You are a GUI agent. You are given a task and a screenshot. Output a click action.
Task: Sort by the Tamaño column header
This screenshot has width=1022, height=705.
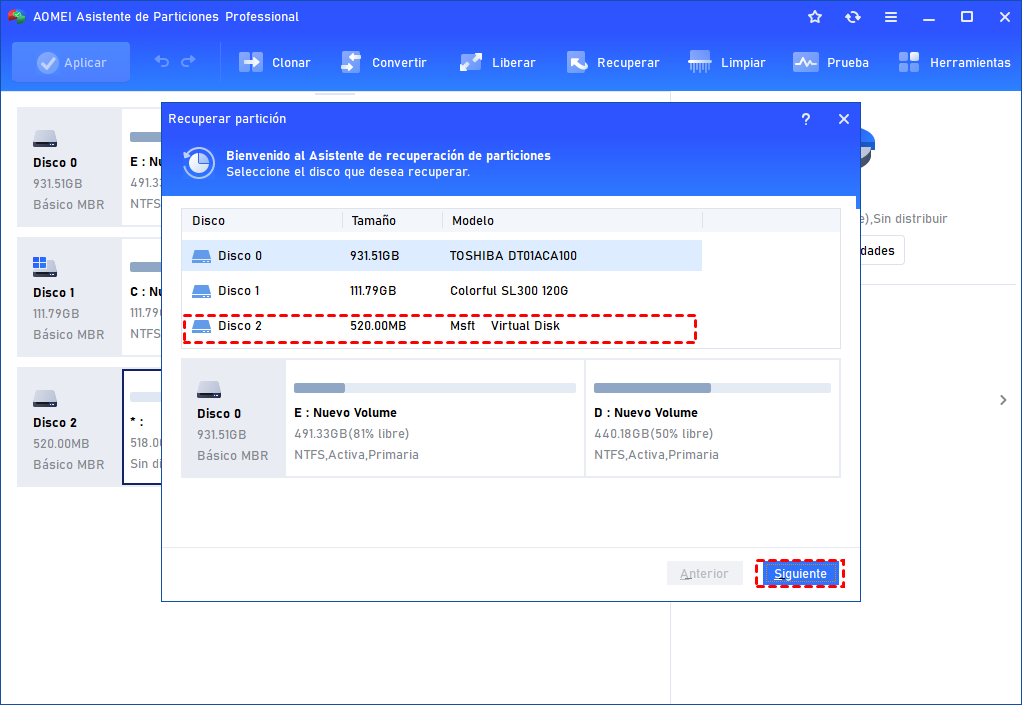pyautogui.click(x=374, y=221)
